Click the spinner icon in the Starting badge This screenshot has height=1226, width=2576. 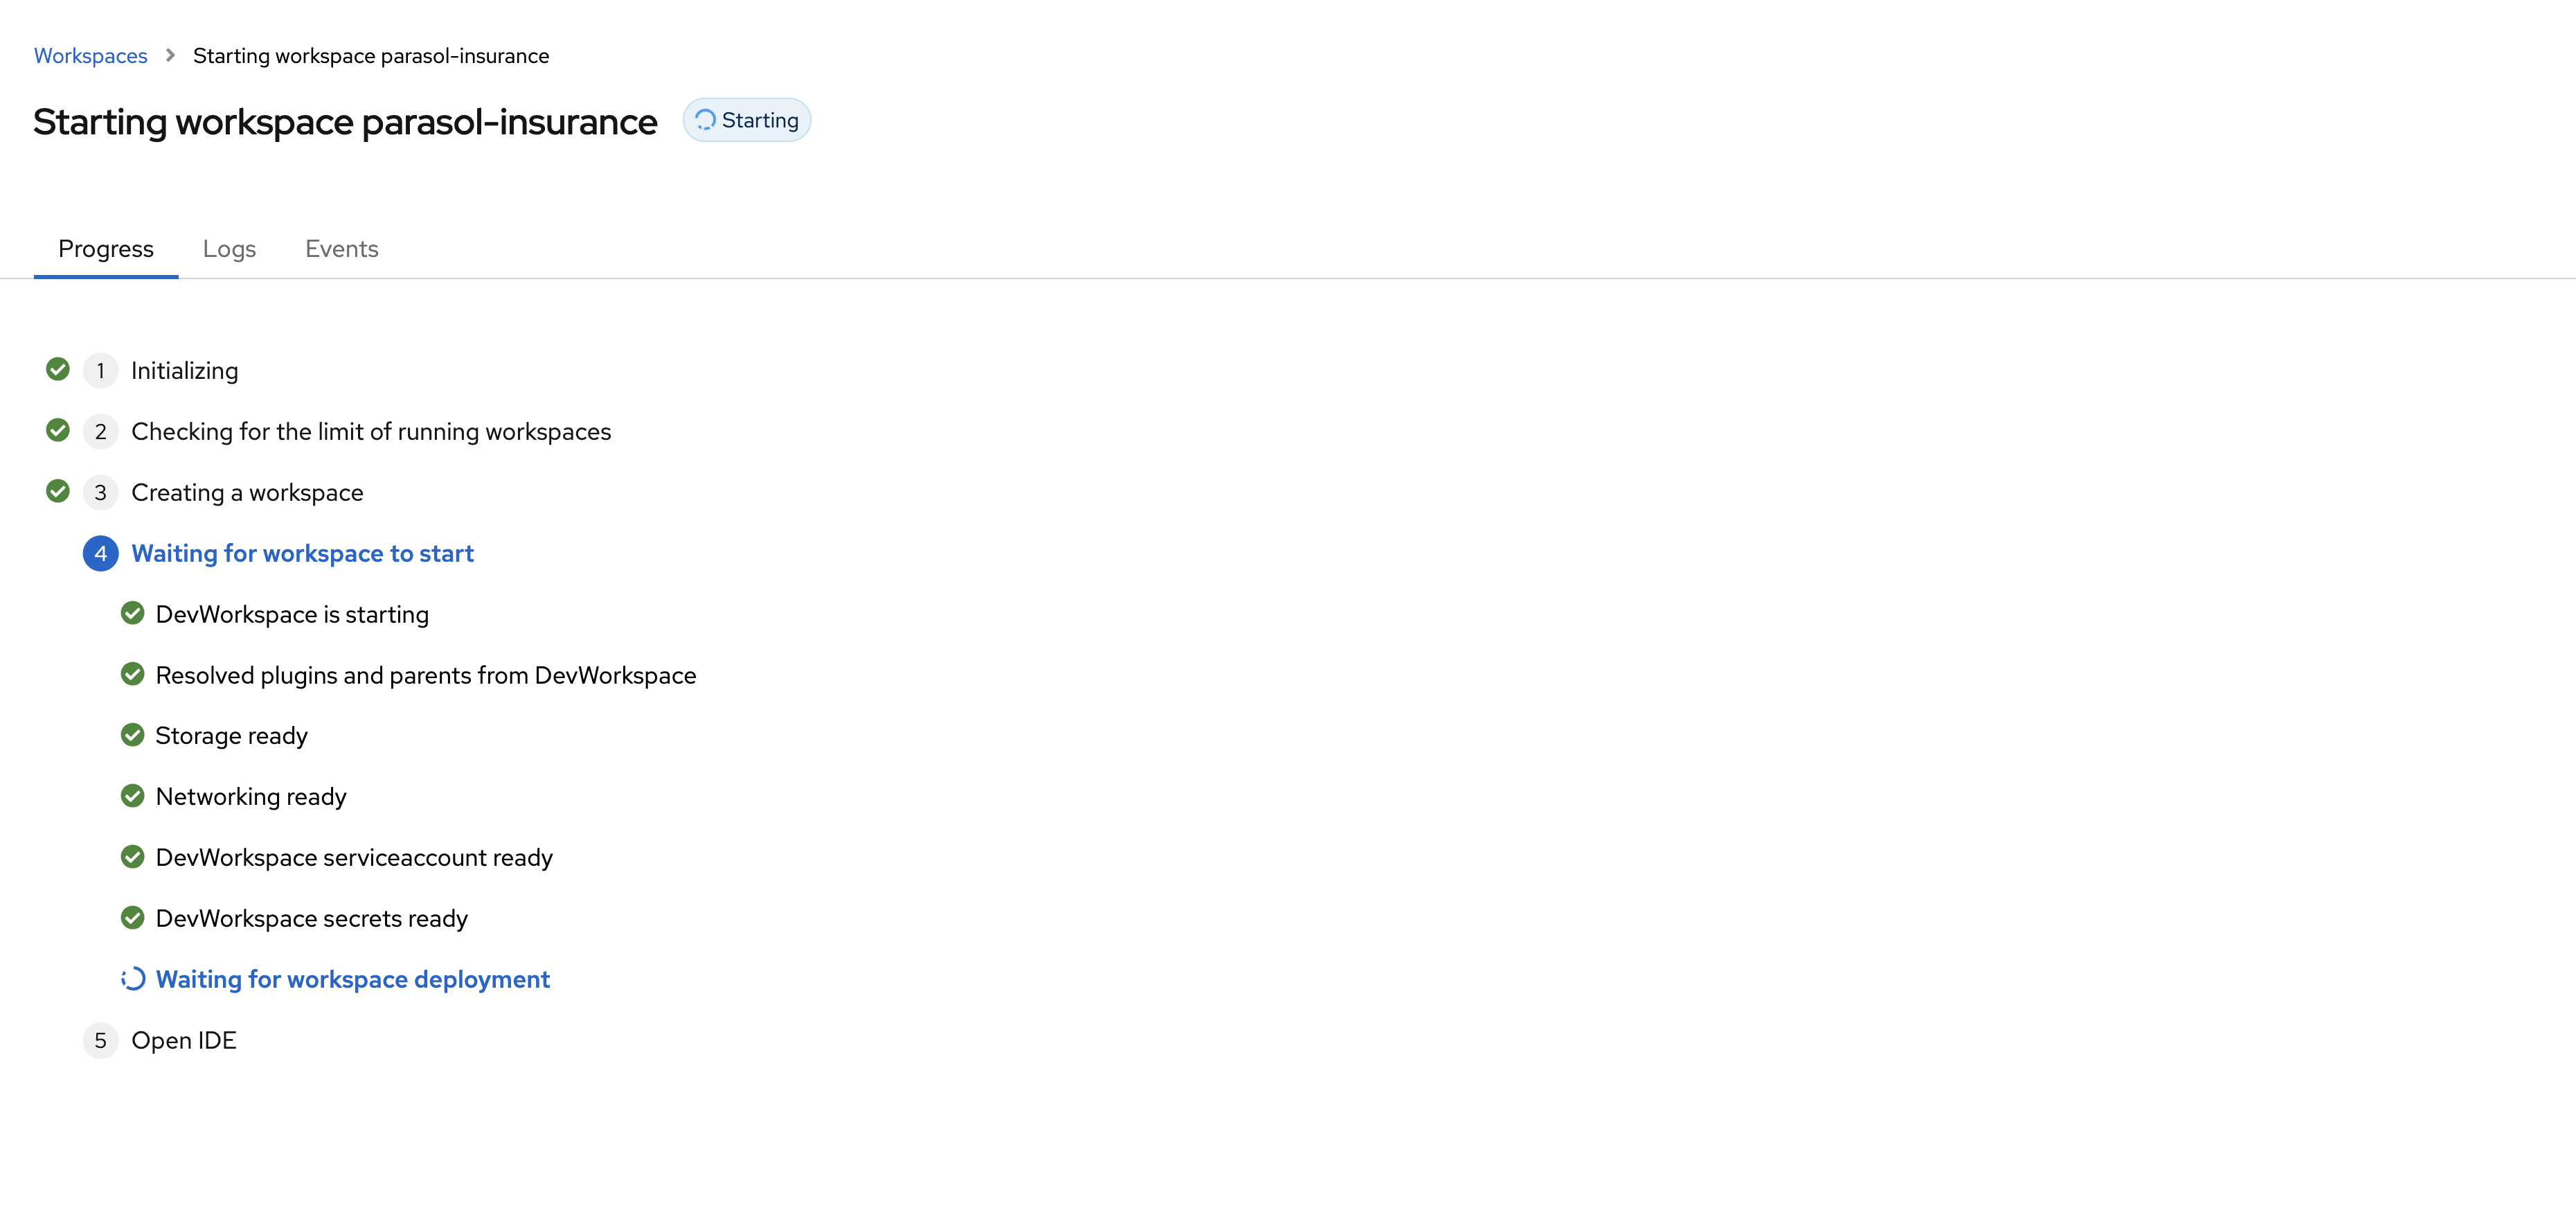tap(705, 120)
